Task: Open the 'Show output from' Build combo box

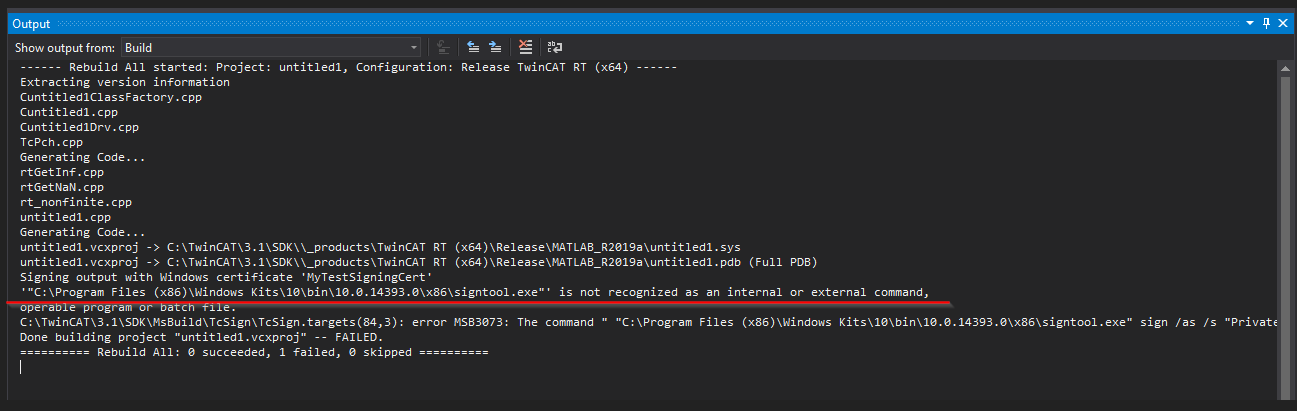Action: click(271, 47)
